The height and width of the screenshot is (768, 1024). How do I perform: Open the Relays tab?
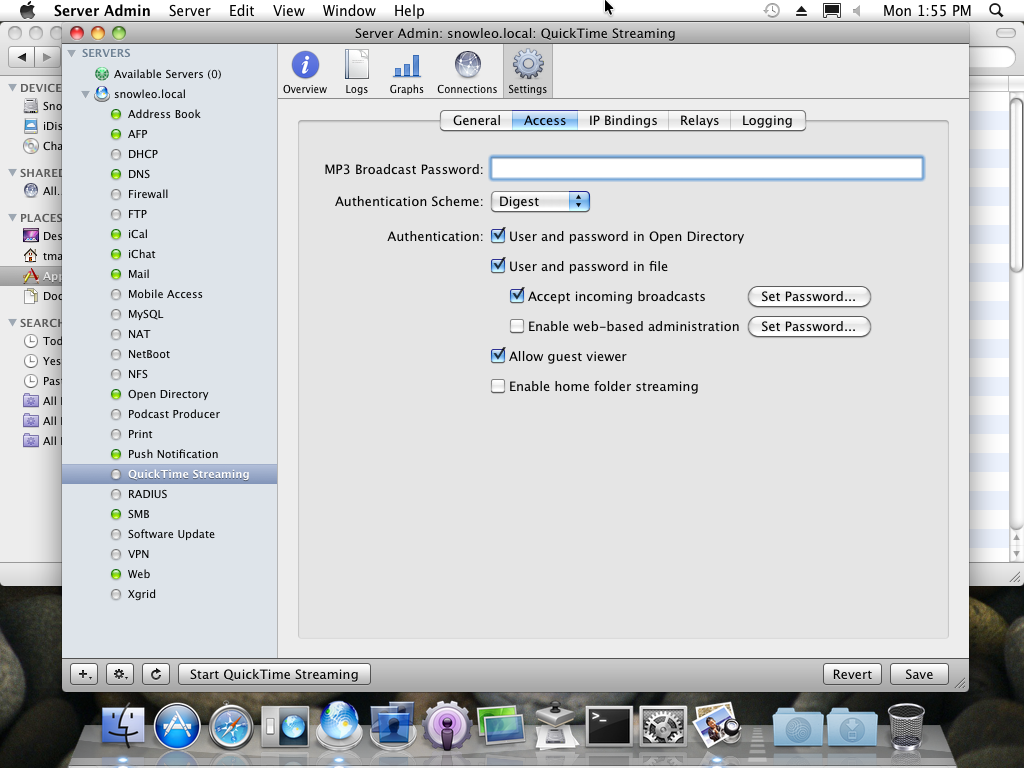pos(699,120)
